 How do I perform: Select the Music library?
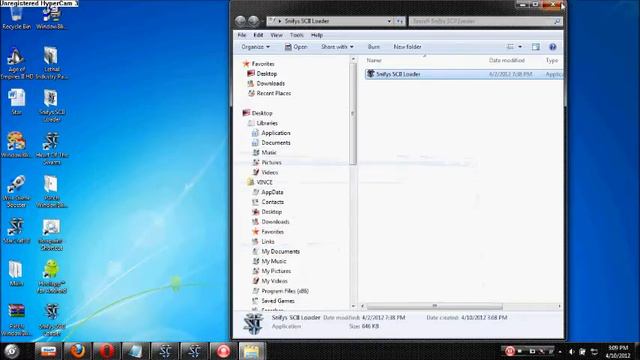point(264,152)
